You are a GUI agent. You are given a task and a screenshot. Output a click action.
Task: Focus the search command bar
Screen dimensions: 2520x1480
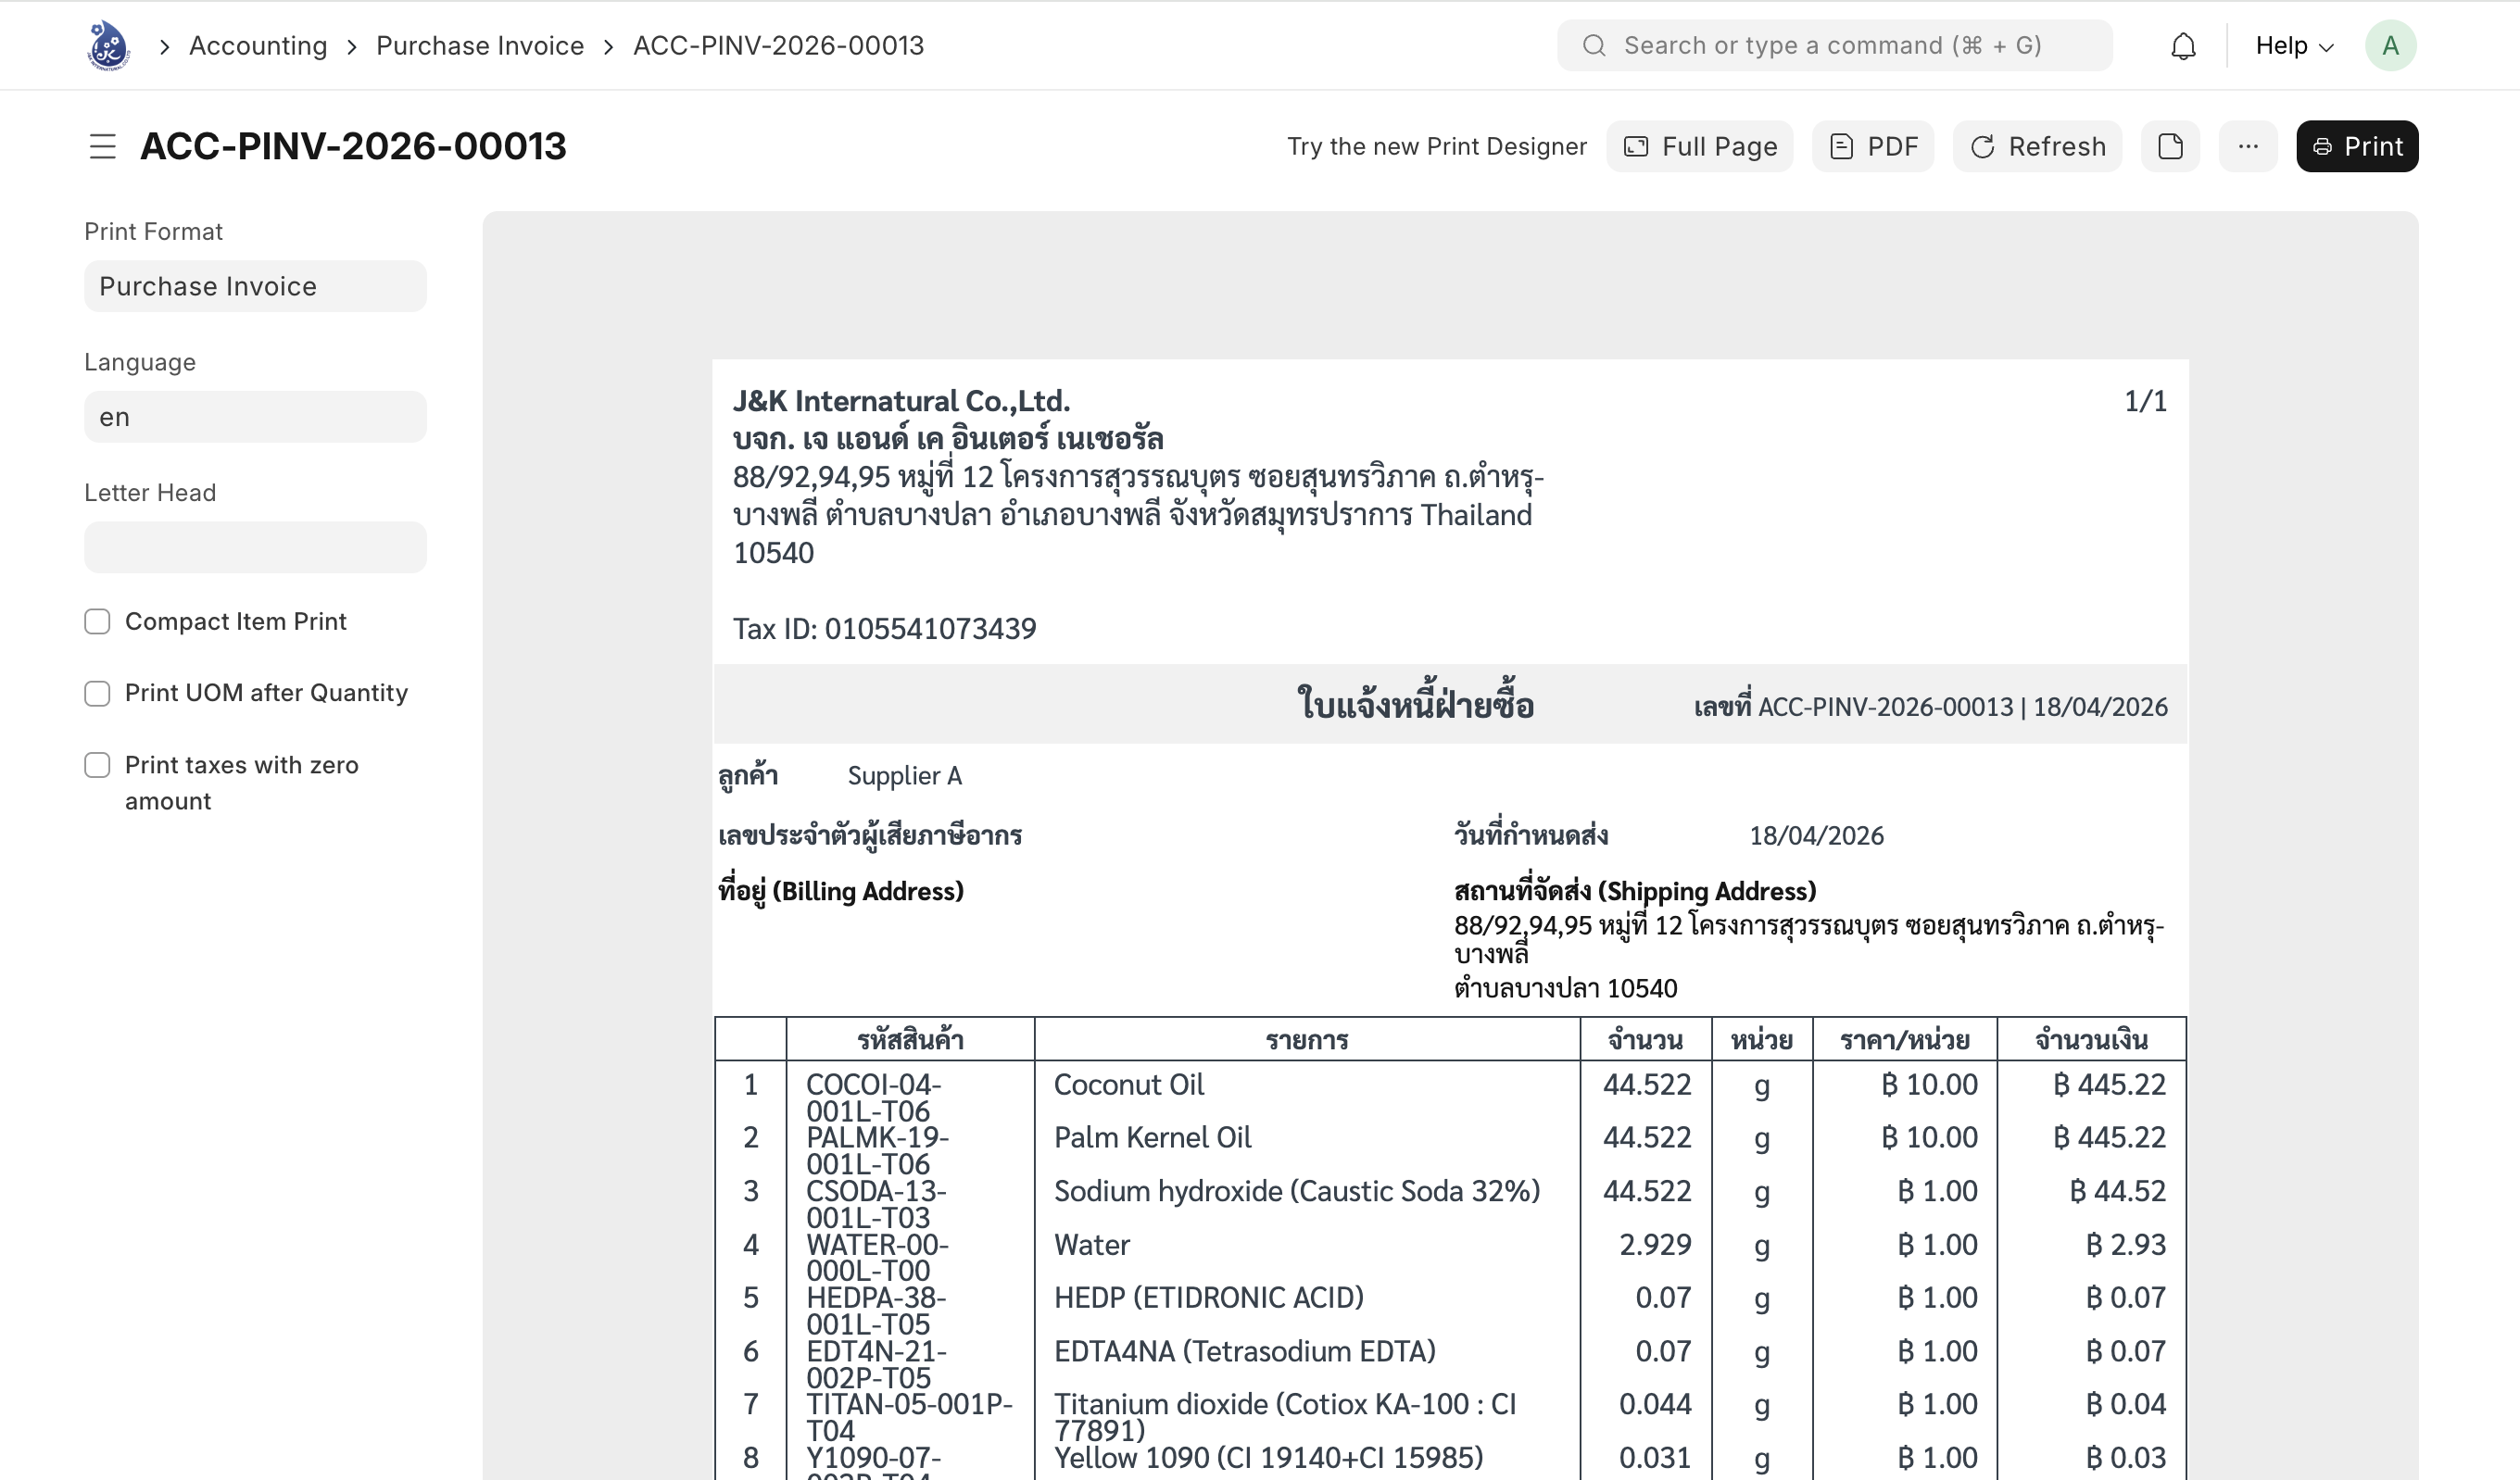click(1834, 46)
